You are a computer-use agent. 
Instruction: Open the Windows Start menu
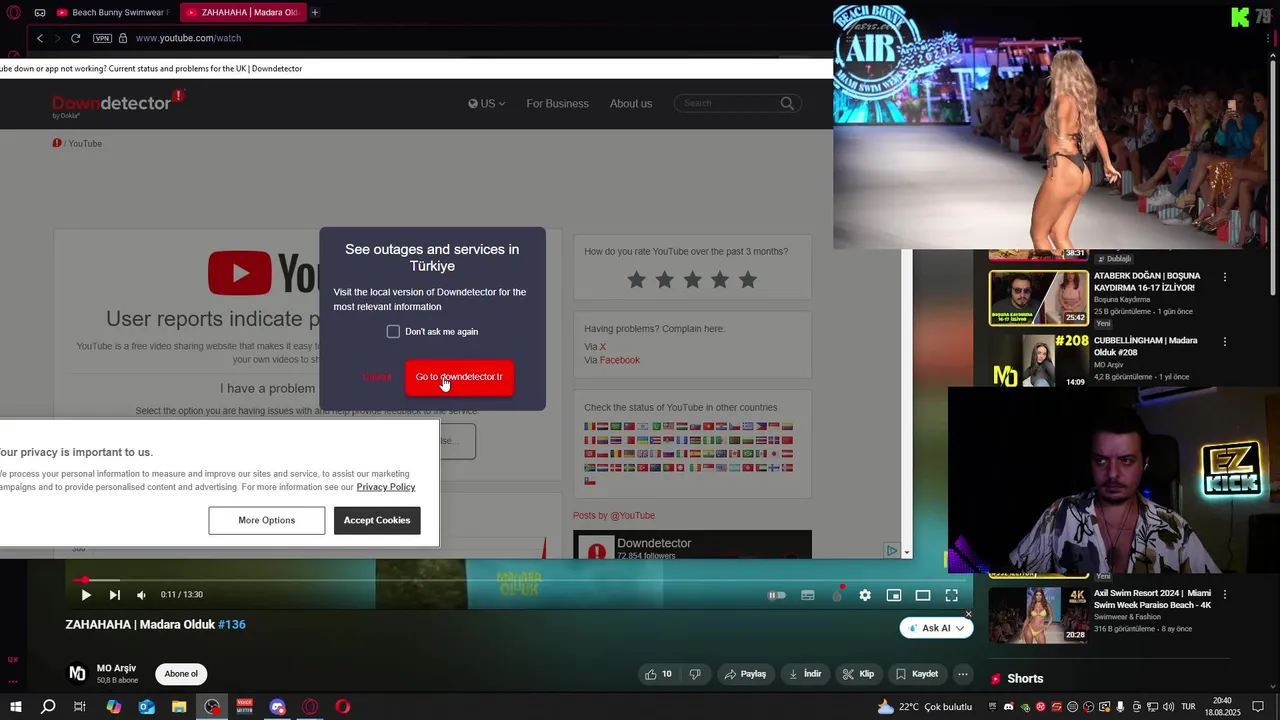pyautogui.click(x=15, y=707)
